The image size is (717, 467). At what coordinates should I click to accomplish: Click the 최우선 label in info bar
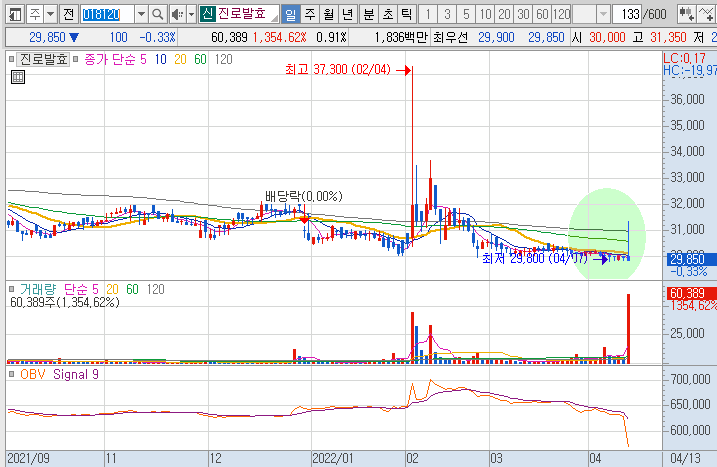(x=450, y=37)
